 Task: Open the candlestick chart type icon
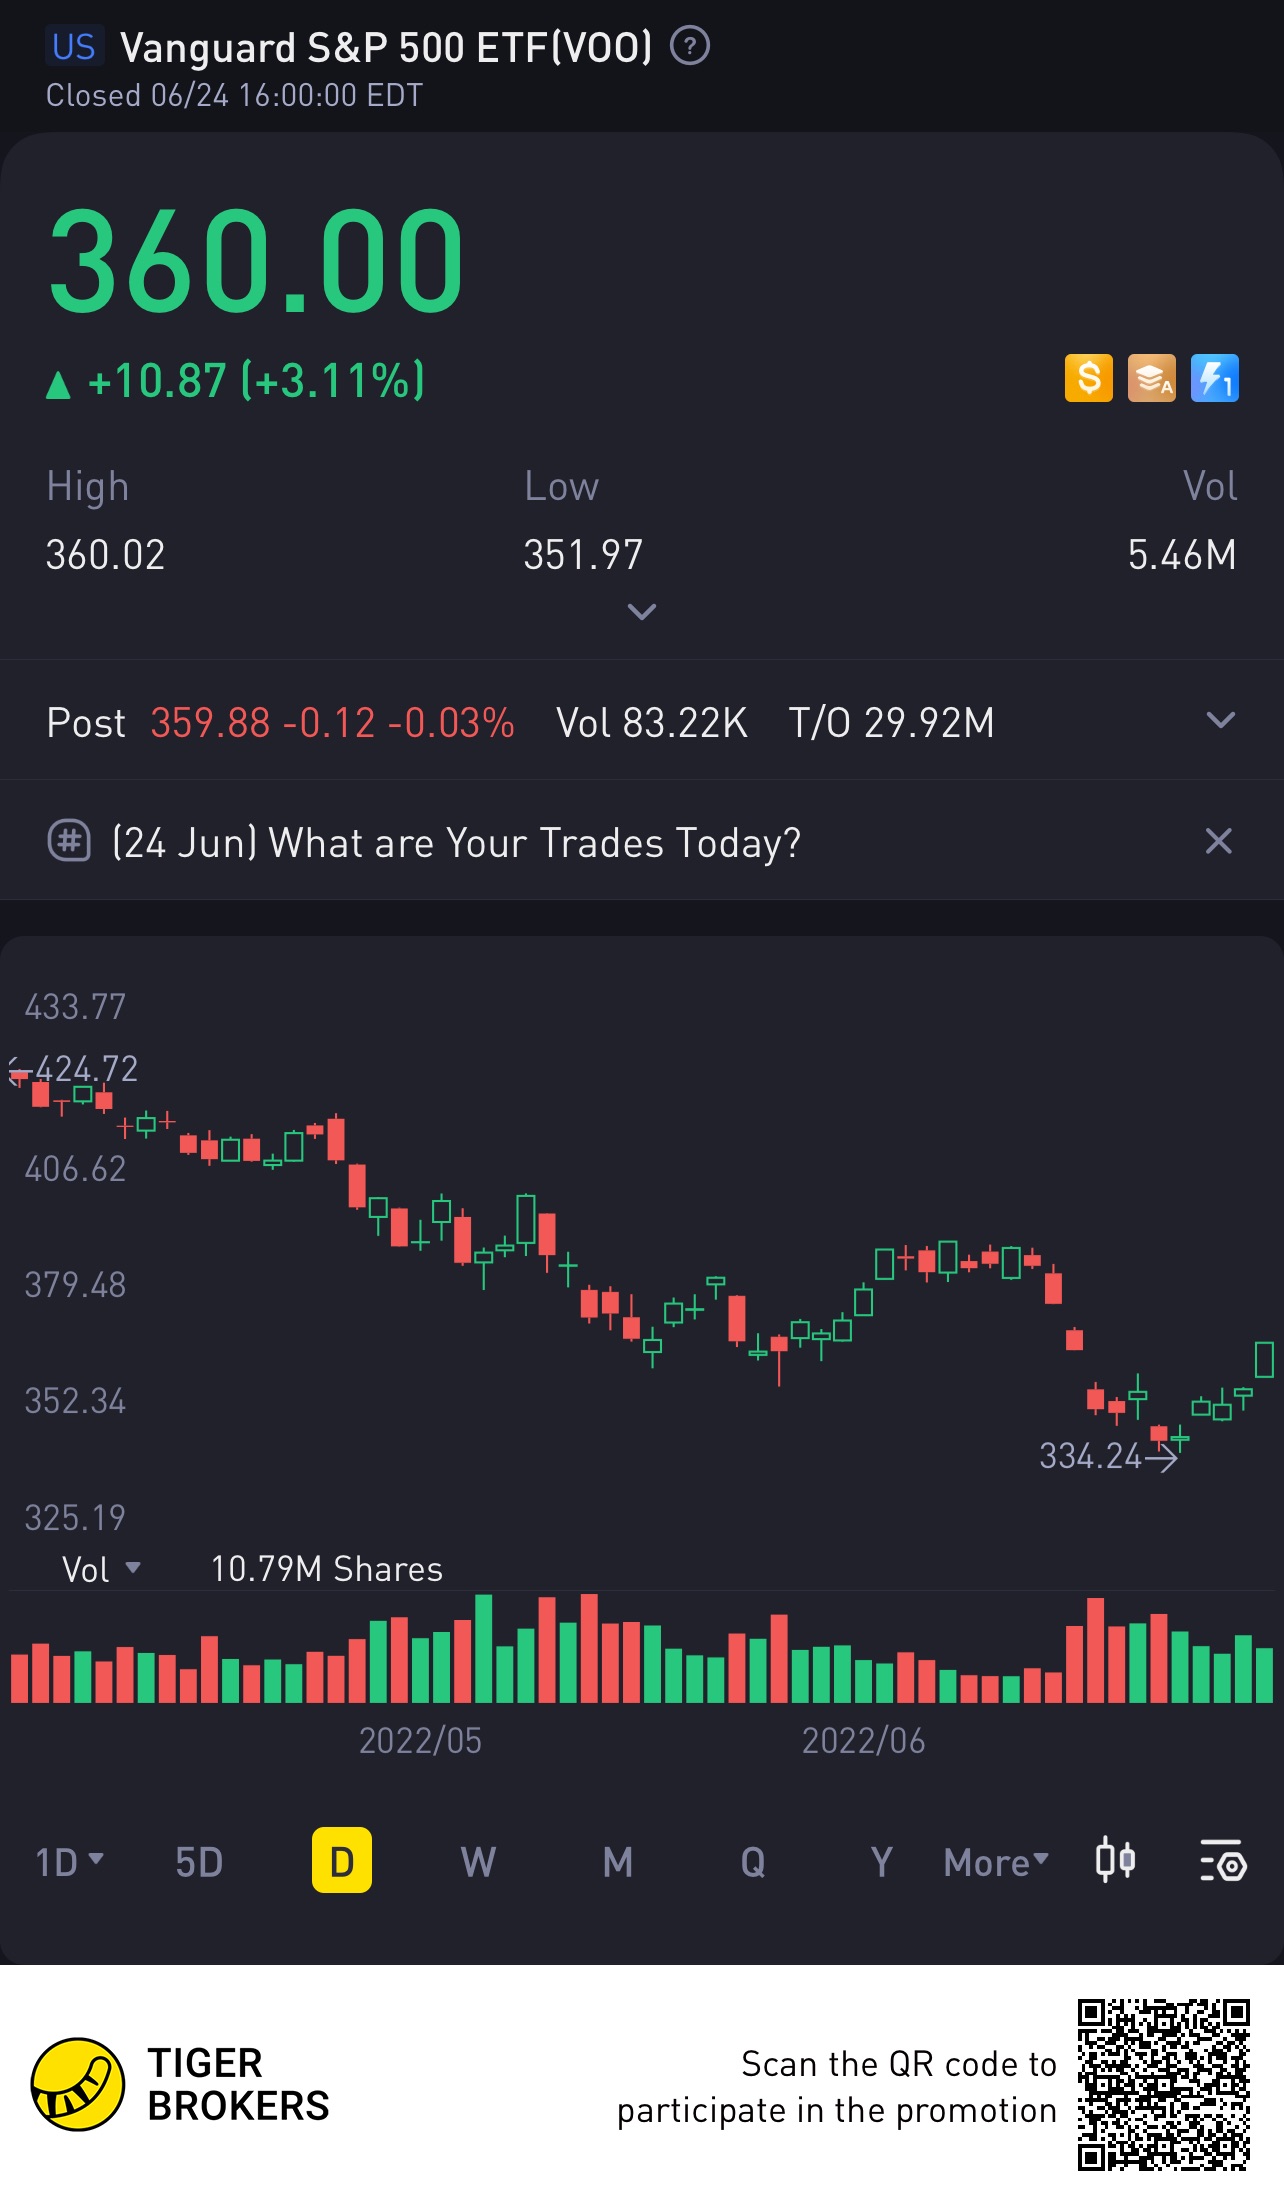pos(1115,1861)
